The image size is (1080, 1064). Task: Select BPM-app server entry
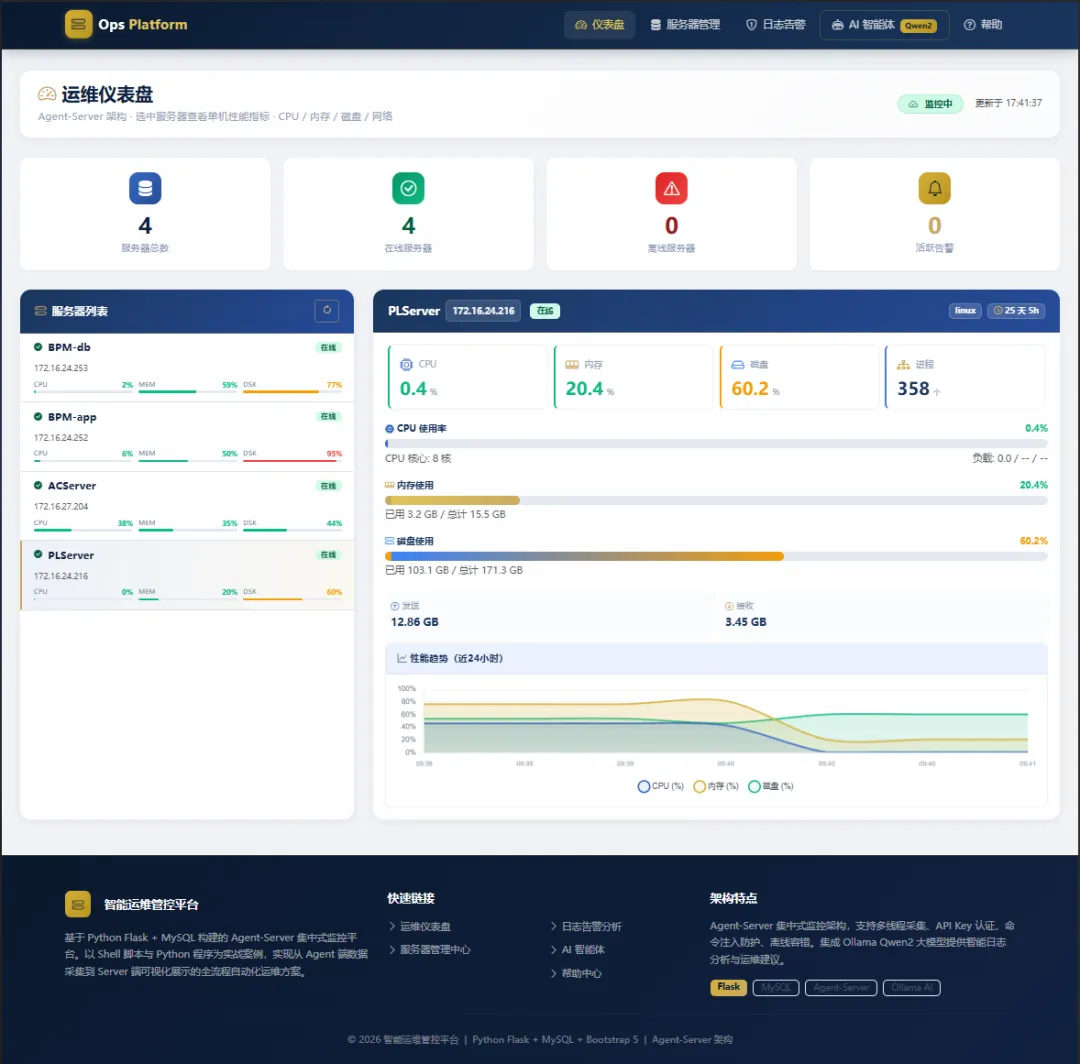187,437
